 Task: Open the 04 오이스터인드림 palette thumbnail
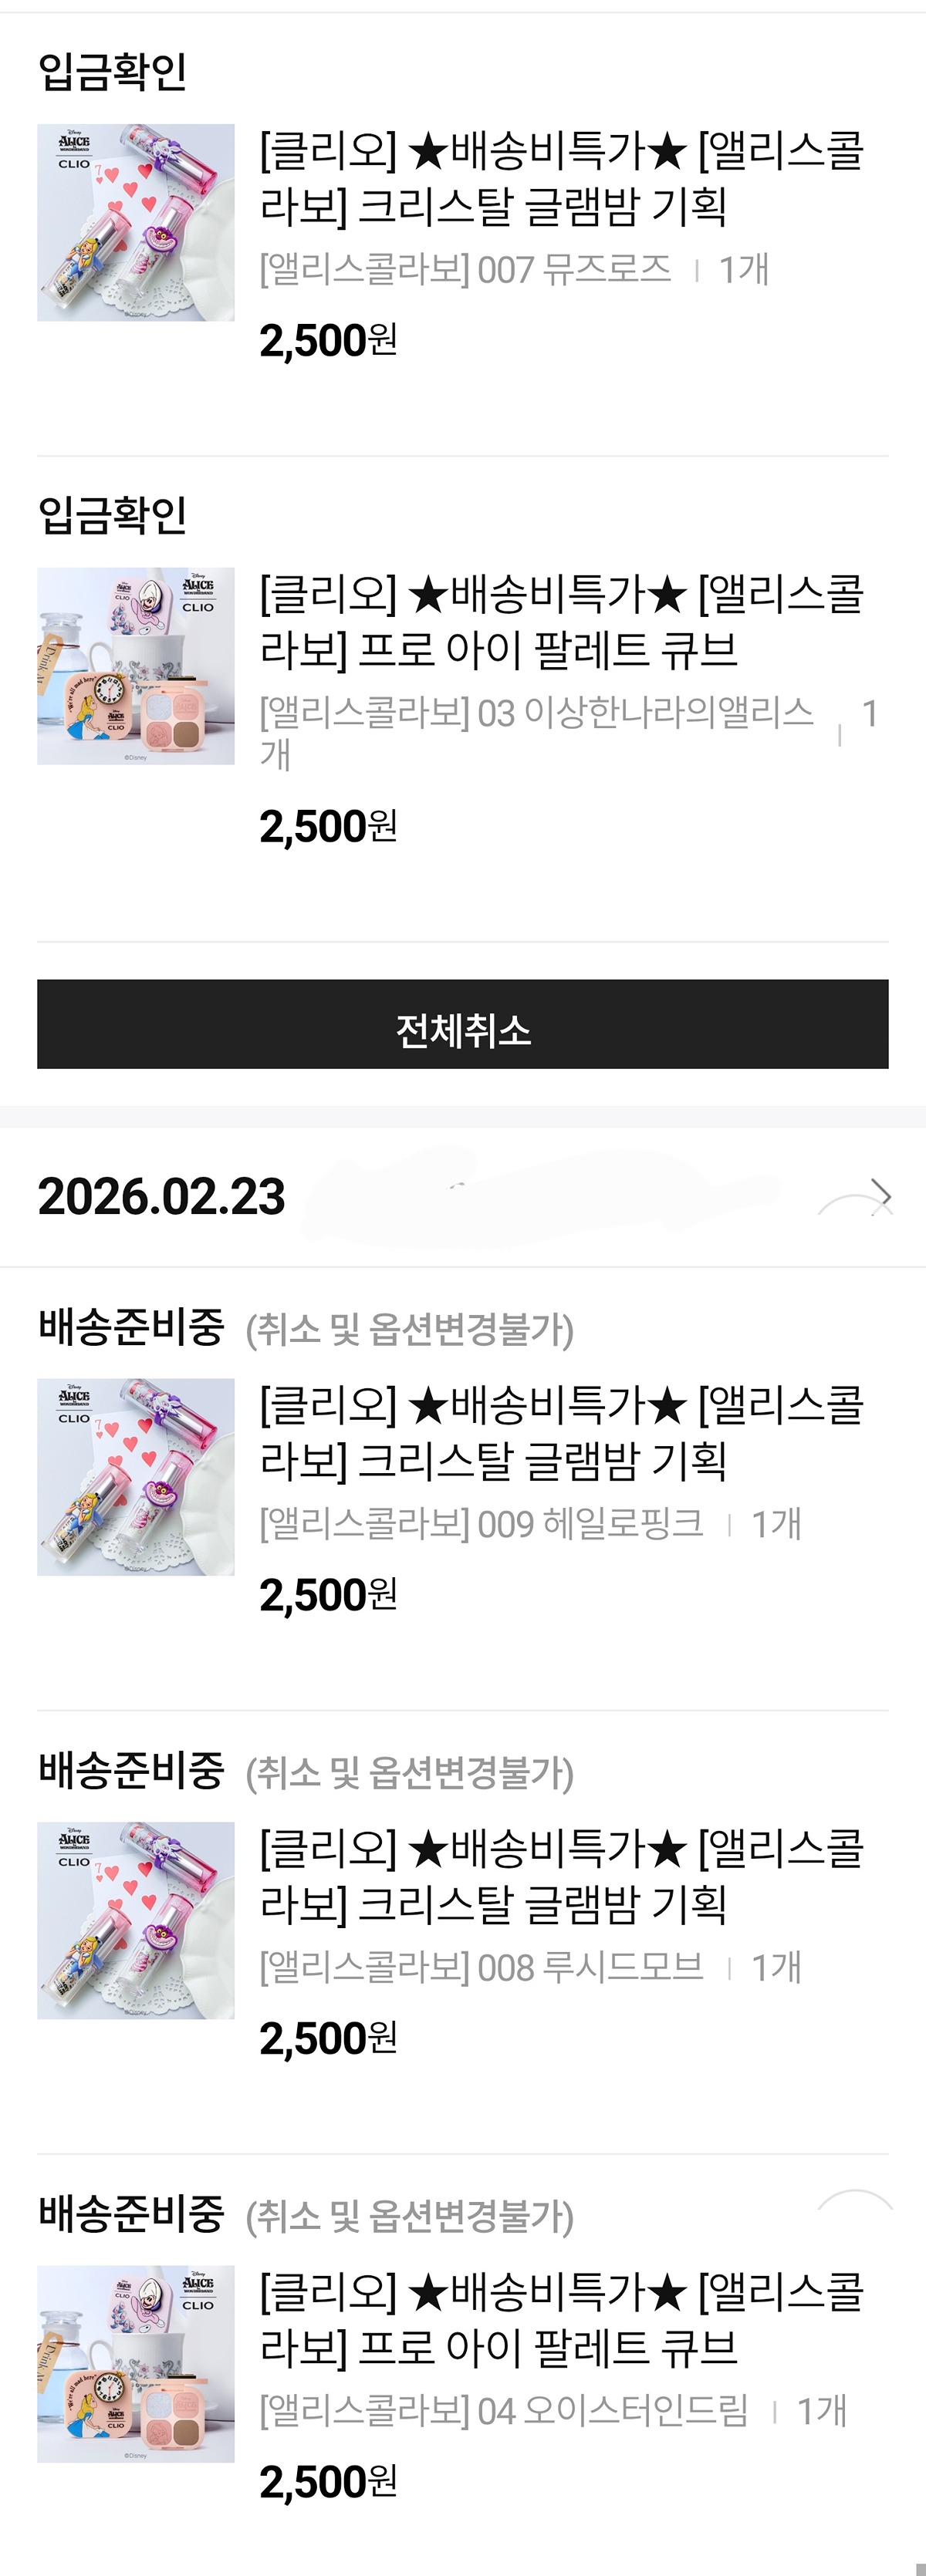coord(136,2364)
